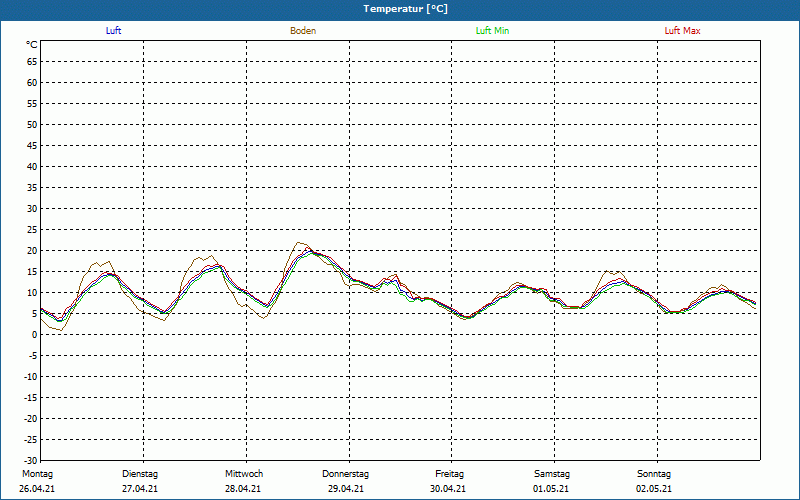Click the Luft legend label
Screen dimensions: 800x500
[x=113, y=31]
